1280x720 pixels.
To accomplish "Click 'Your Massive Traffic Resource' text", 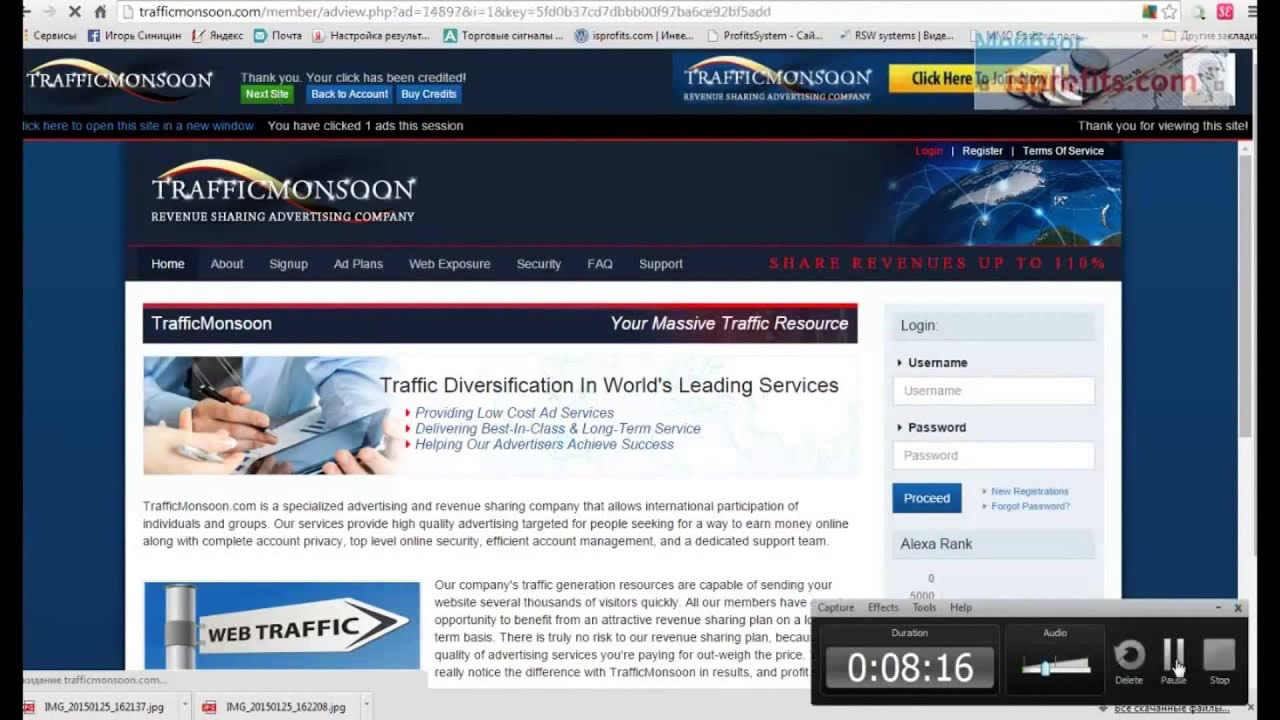I will 729,324.
